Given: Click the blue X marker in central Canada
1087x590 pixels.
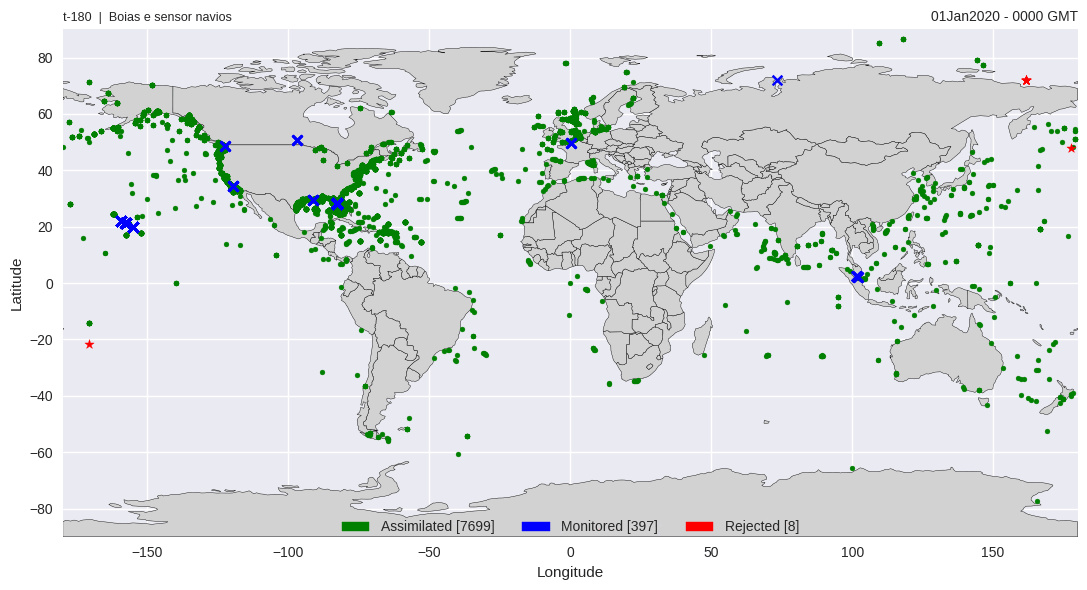Looking at the screenshot, I should [297, 141].
